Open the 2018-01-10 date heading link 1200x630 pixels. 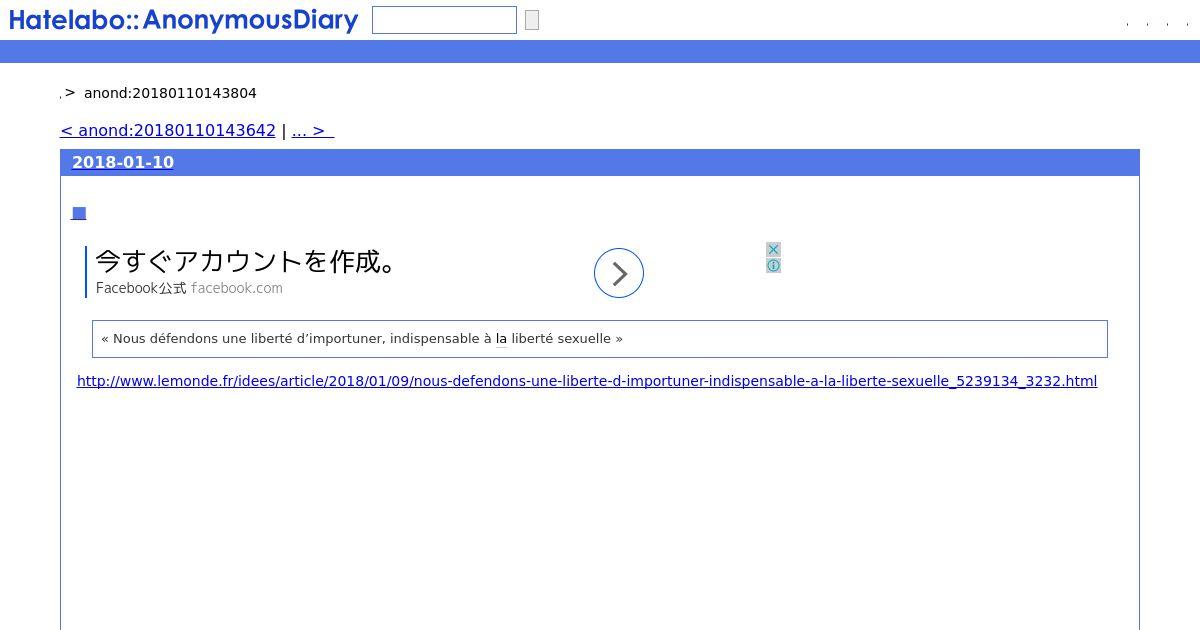[123, 163]
